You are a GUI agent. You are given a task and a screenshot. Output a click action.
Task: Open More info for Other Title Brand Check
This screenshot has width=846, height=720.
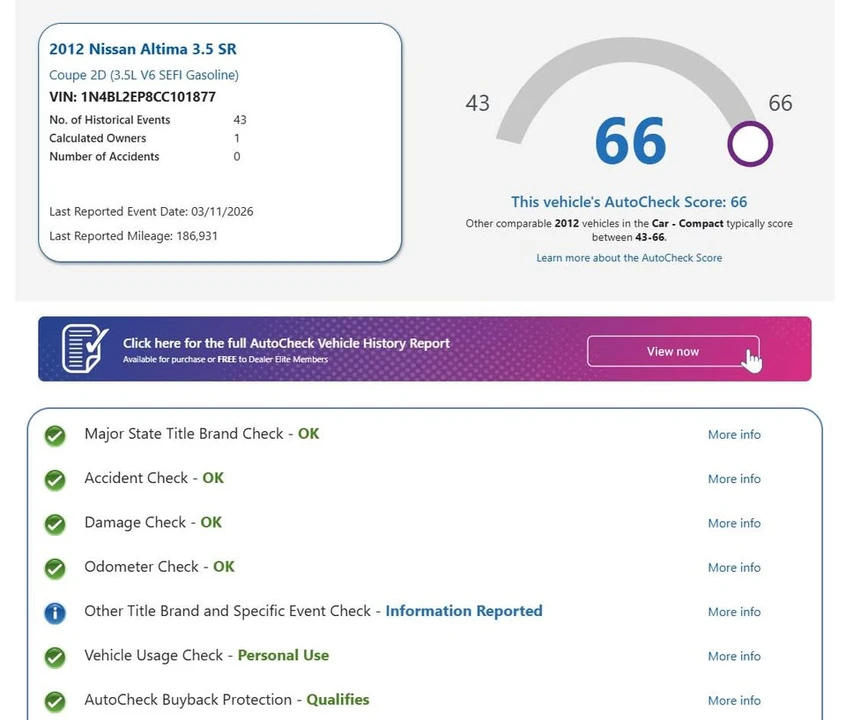tap(734, 612)
